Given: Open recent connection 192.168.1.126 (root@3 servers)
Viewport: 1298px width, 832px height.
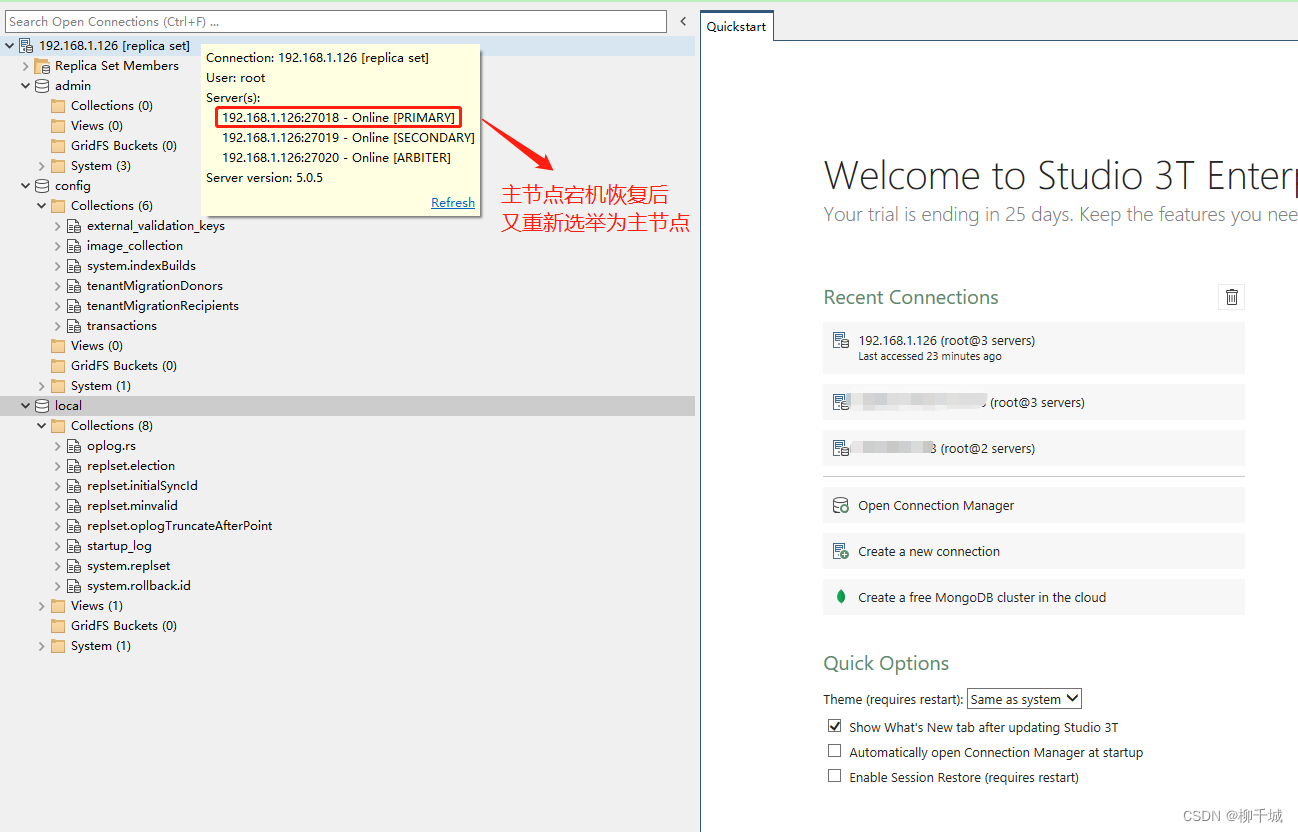Looking at the screenshot, I should point(1034,348).
